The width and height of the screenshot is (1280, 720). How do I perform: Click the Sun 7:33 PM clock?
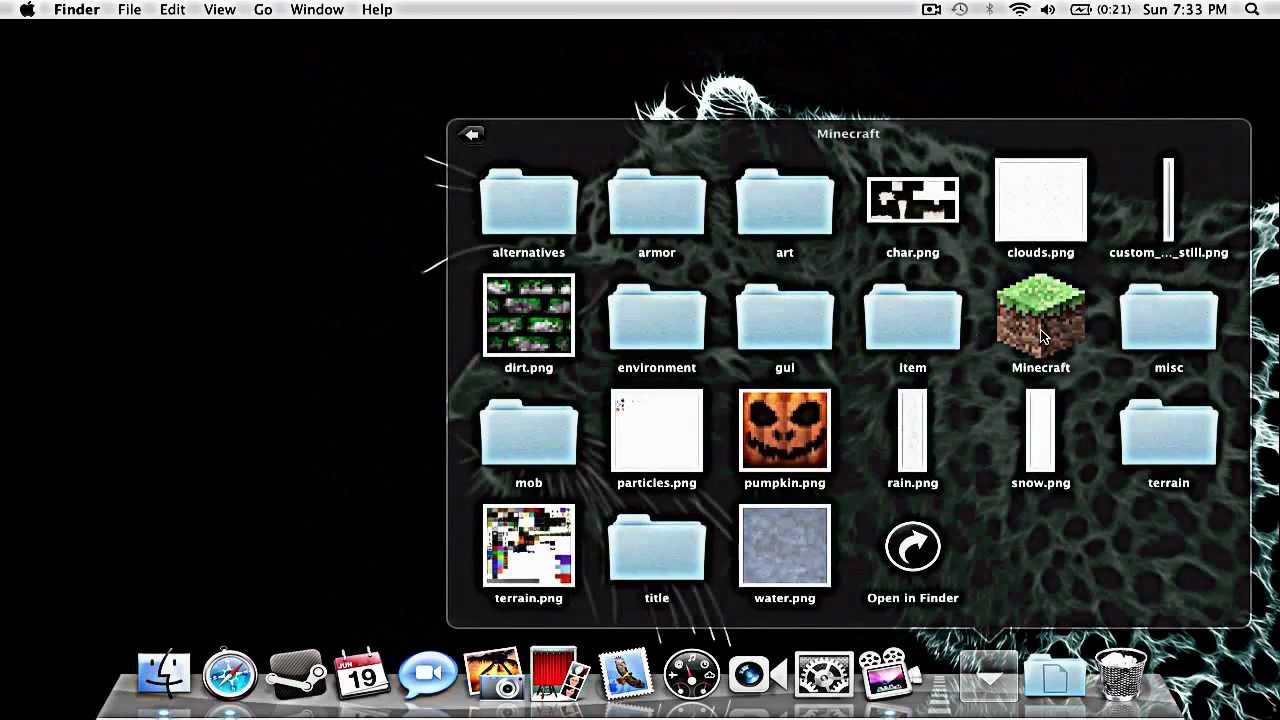(1184, 10)
